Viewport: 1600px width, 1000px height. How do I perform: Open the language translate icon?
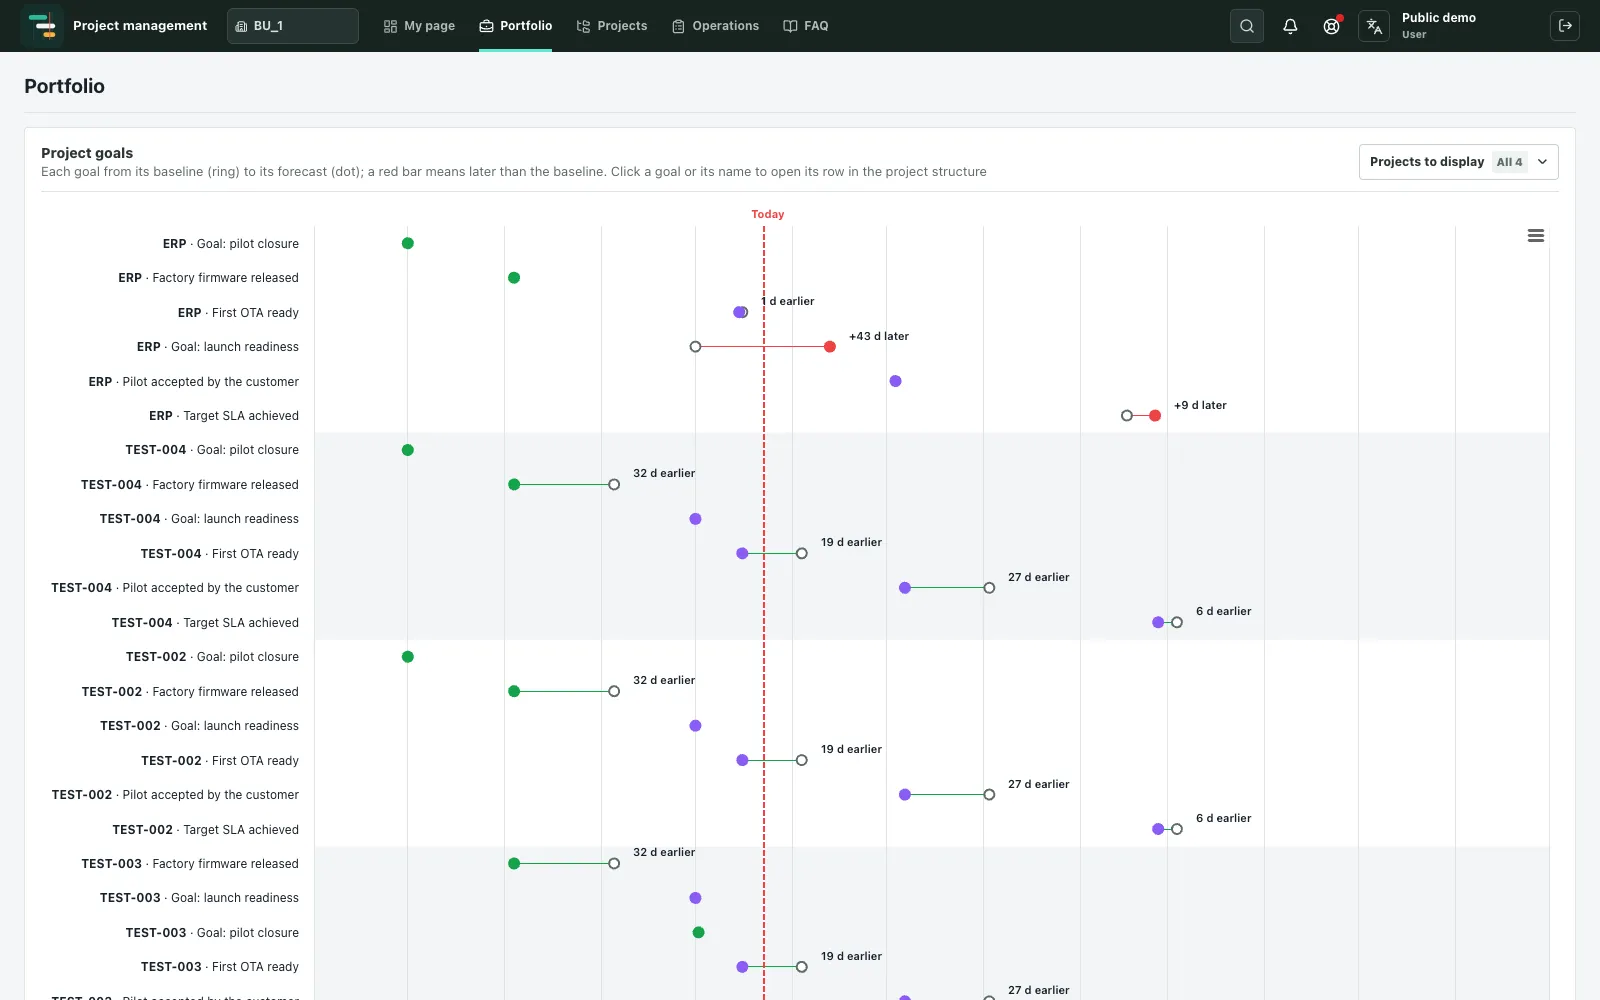[1374, 26]
